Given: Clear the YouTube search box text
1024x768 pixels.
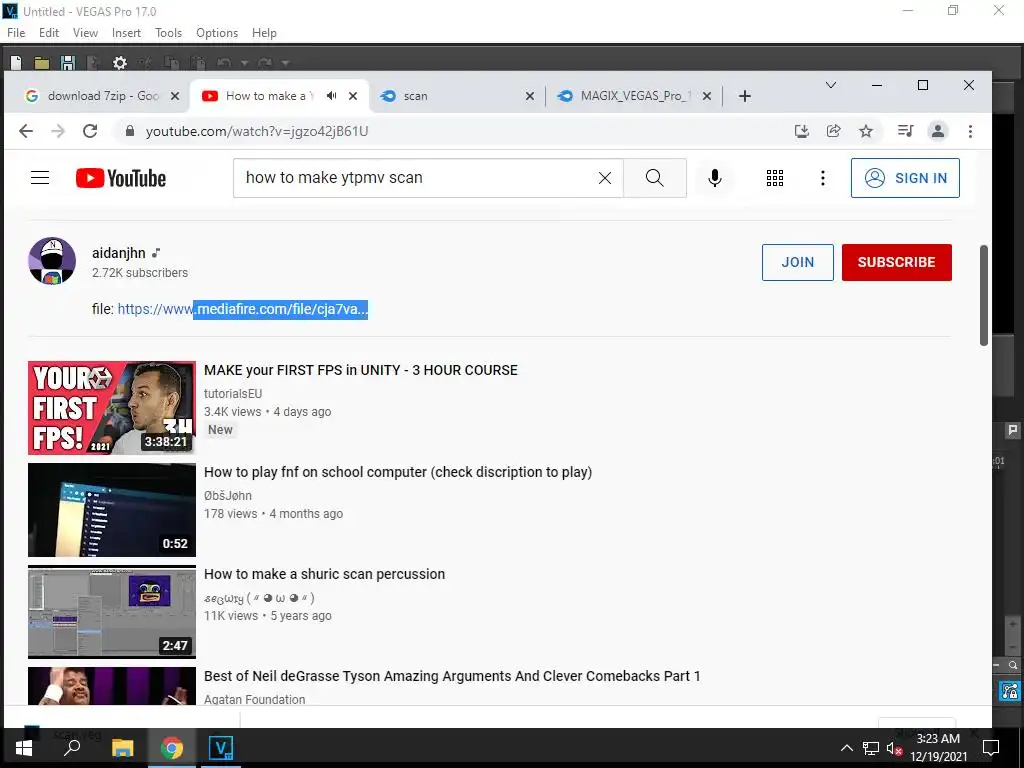Looking at the screenshot, I should click(x=605, y=178).
